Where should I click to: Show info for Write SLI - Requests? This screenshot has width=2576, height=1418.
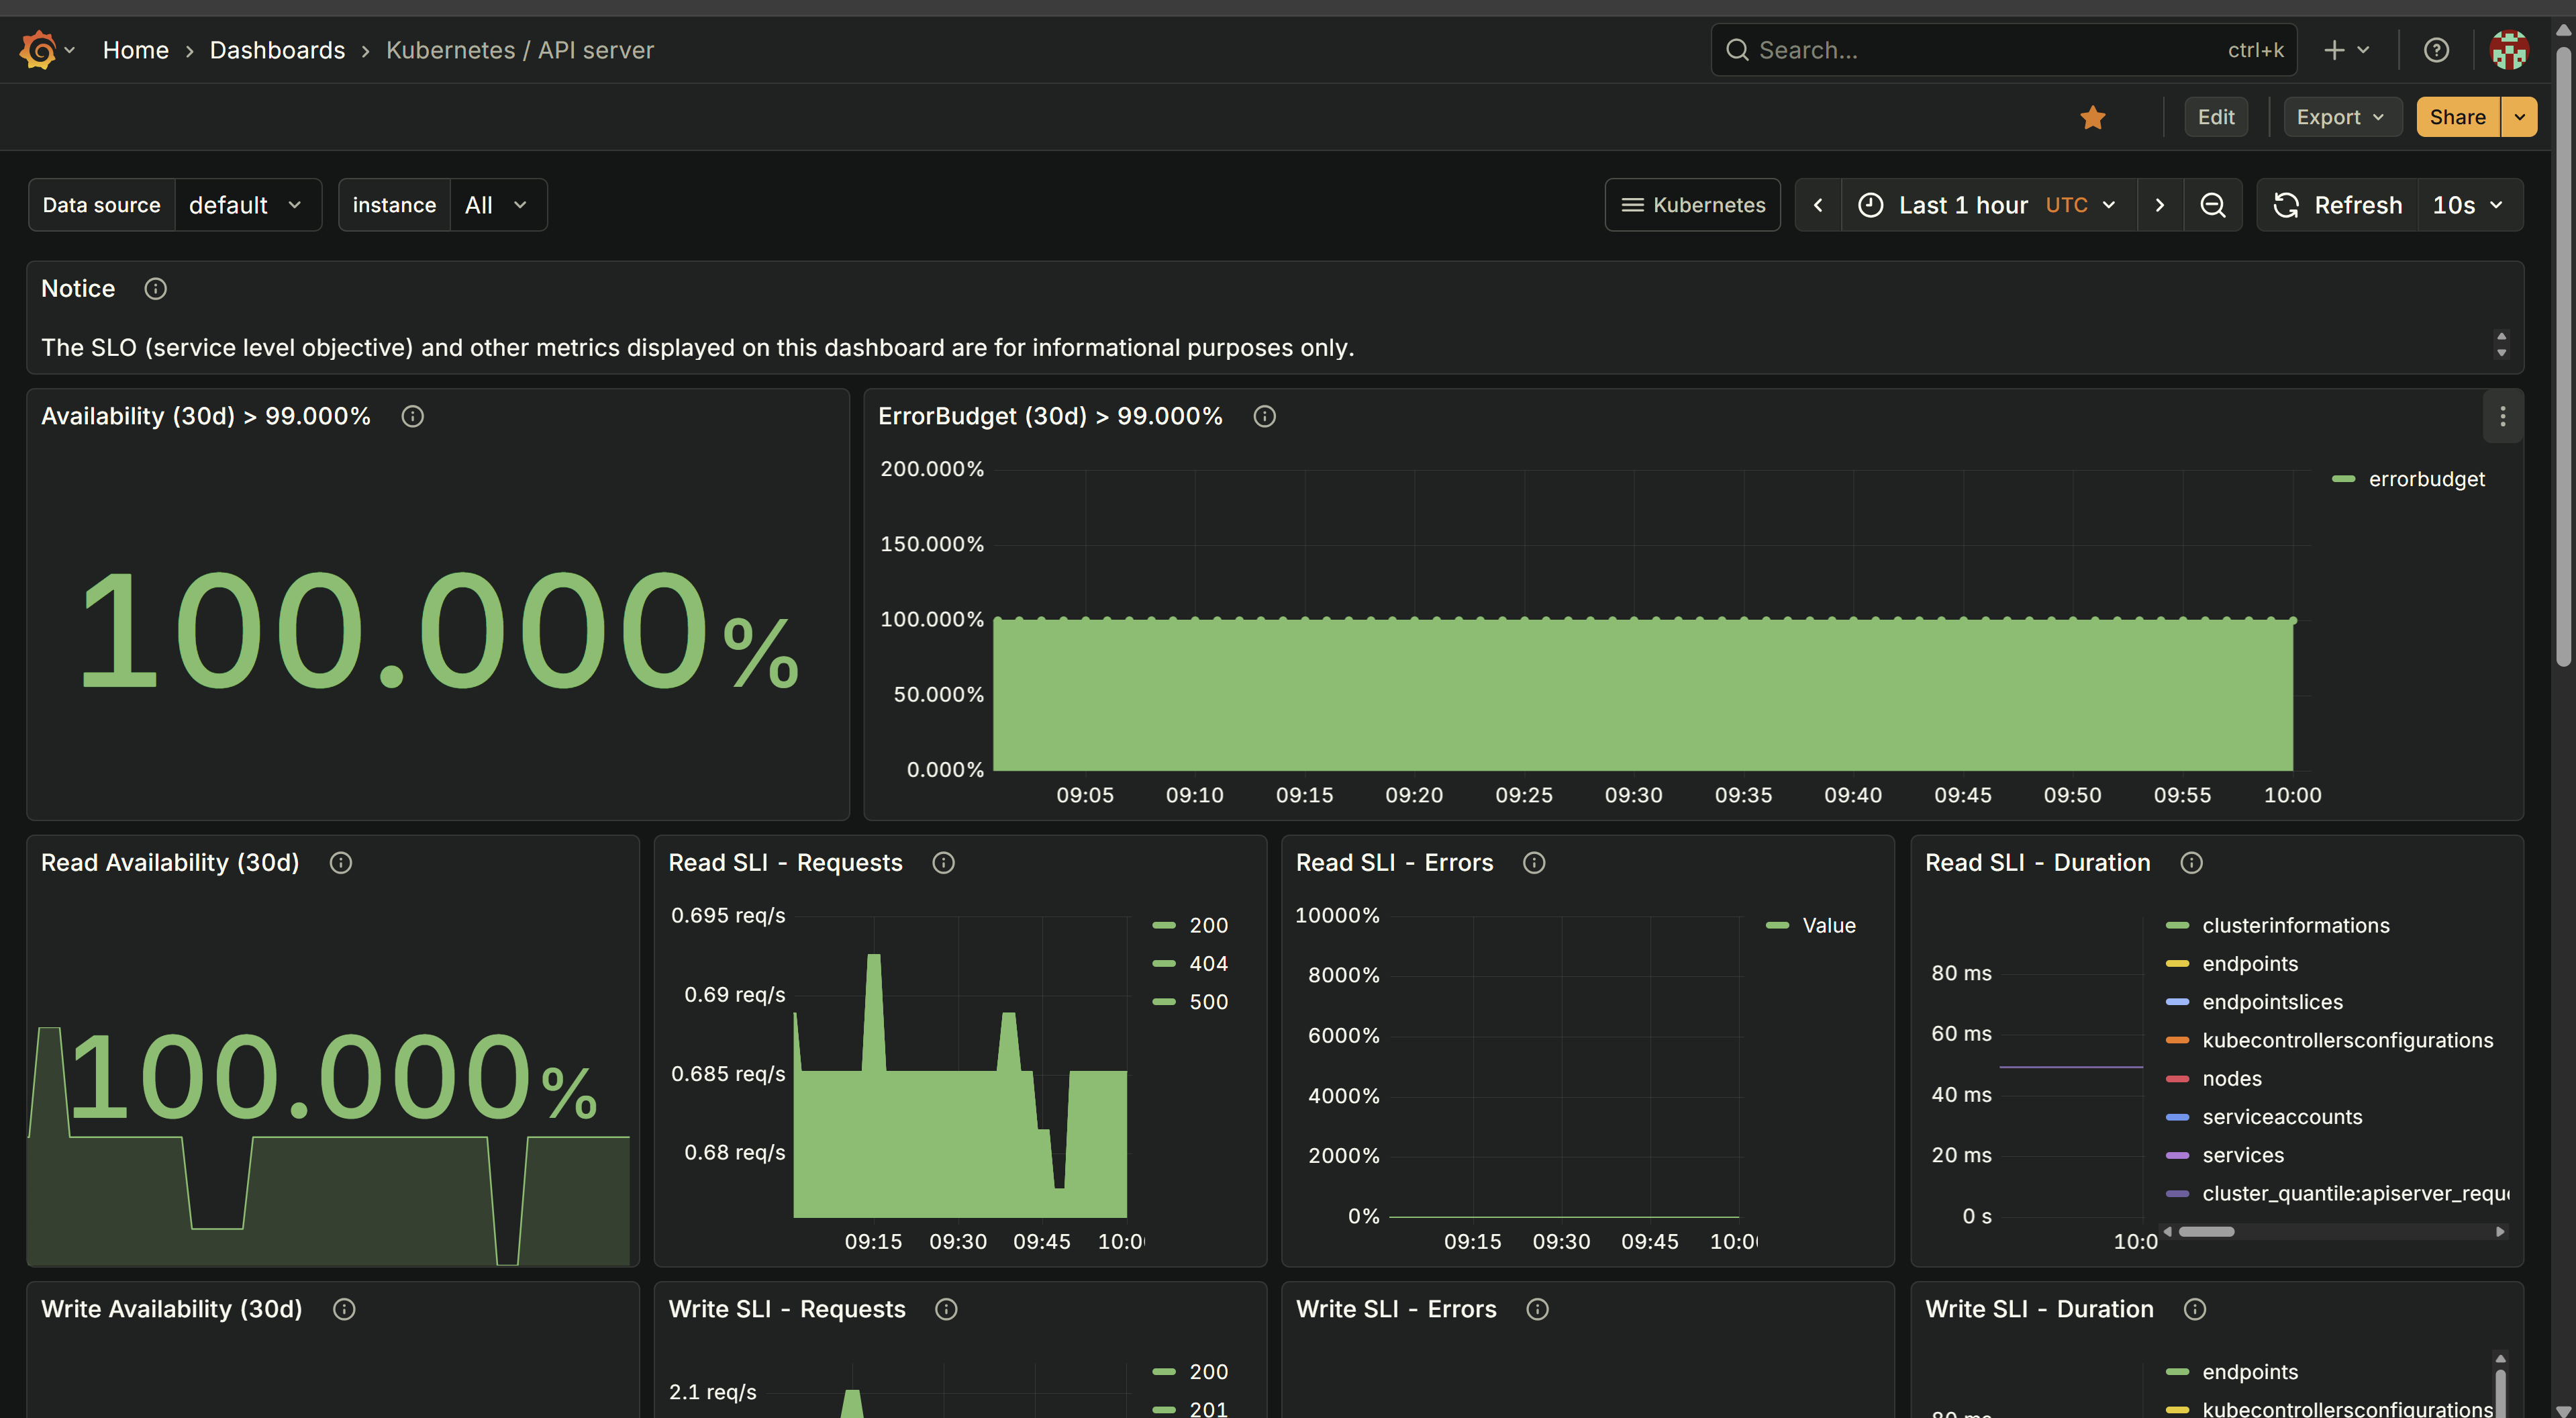point(946,1309)
